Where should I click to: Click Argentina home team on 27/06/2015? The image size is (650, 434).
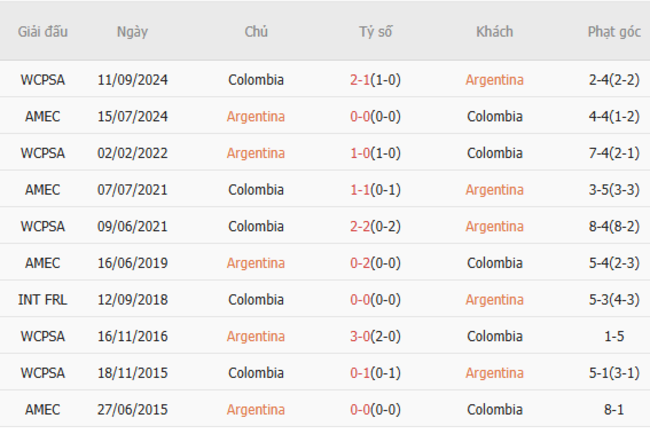pos(255,409)
